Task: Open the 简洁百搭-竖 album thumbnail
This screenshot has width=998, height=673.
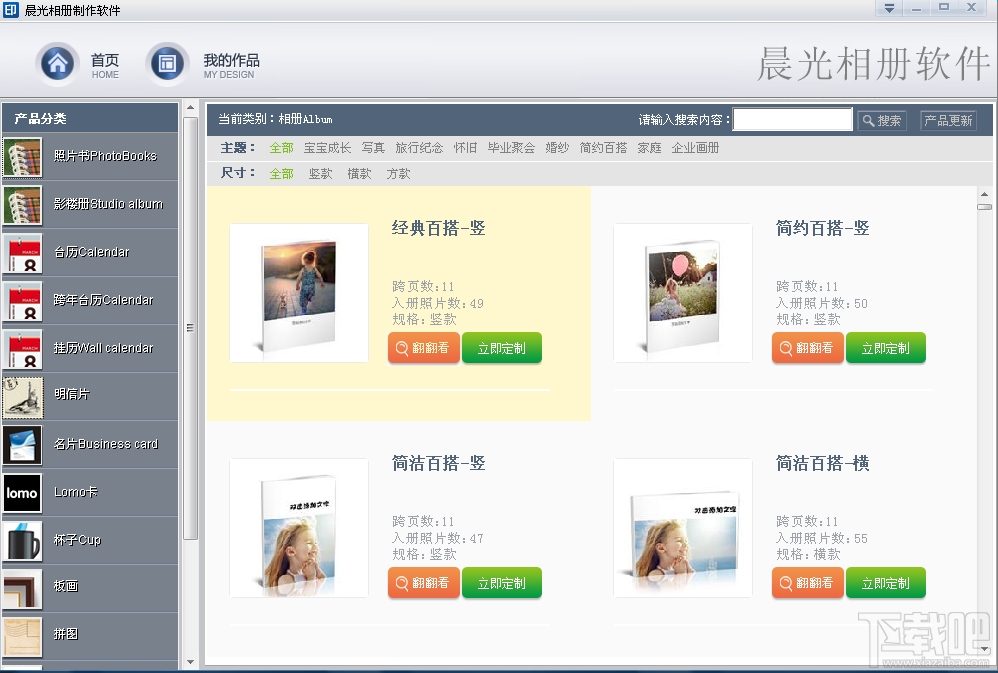Action: click(x=299, y=528)
